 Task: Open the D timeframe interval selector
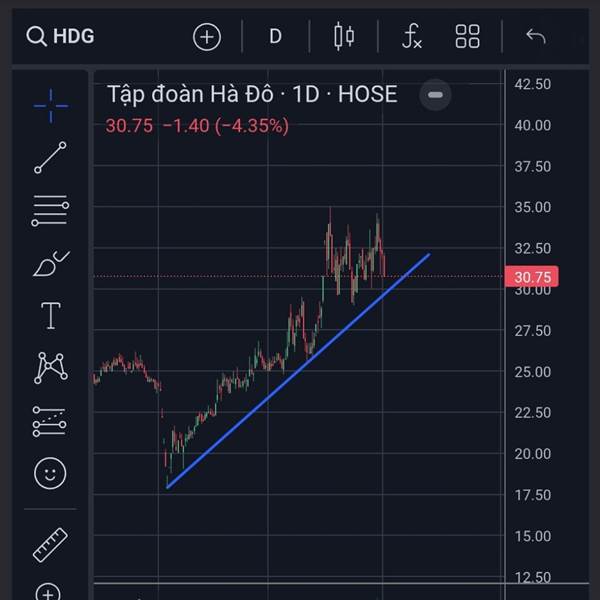(276, 37)
